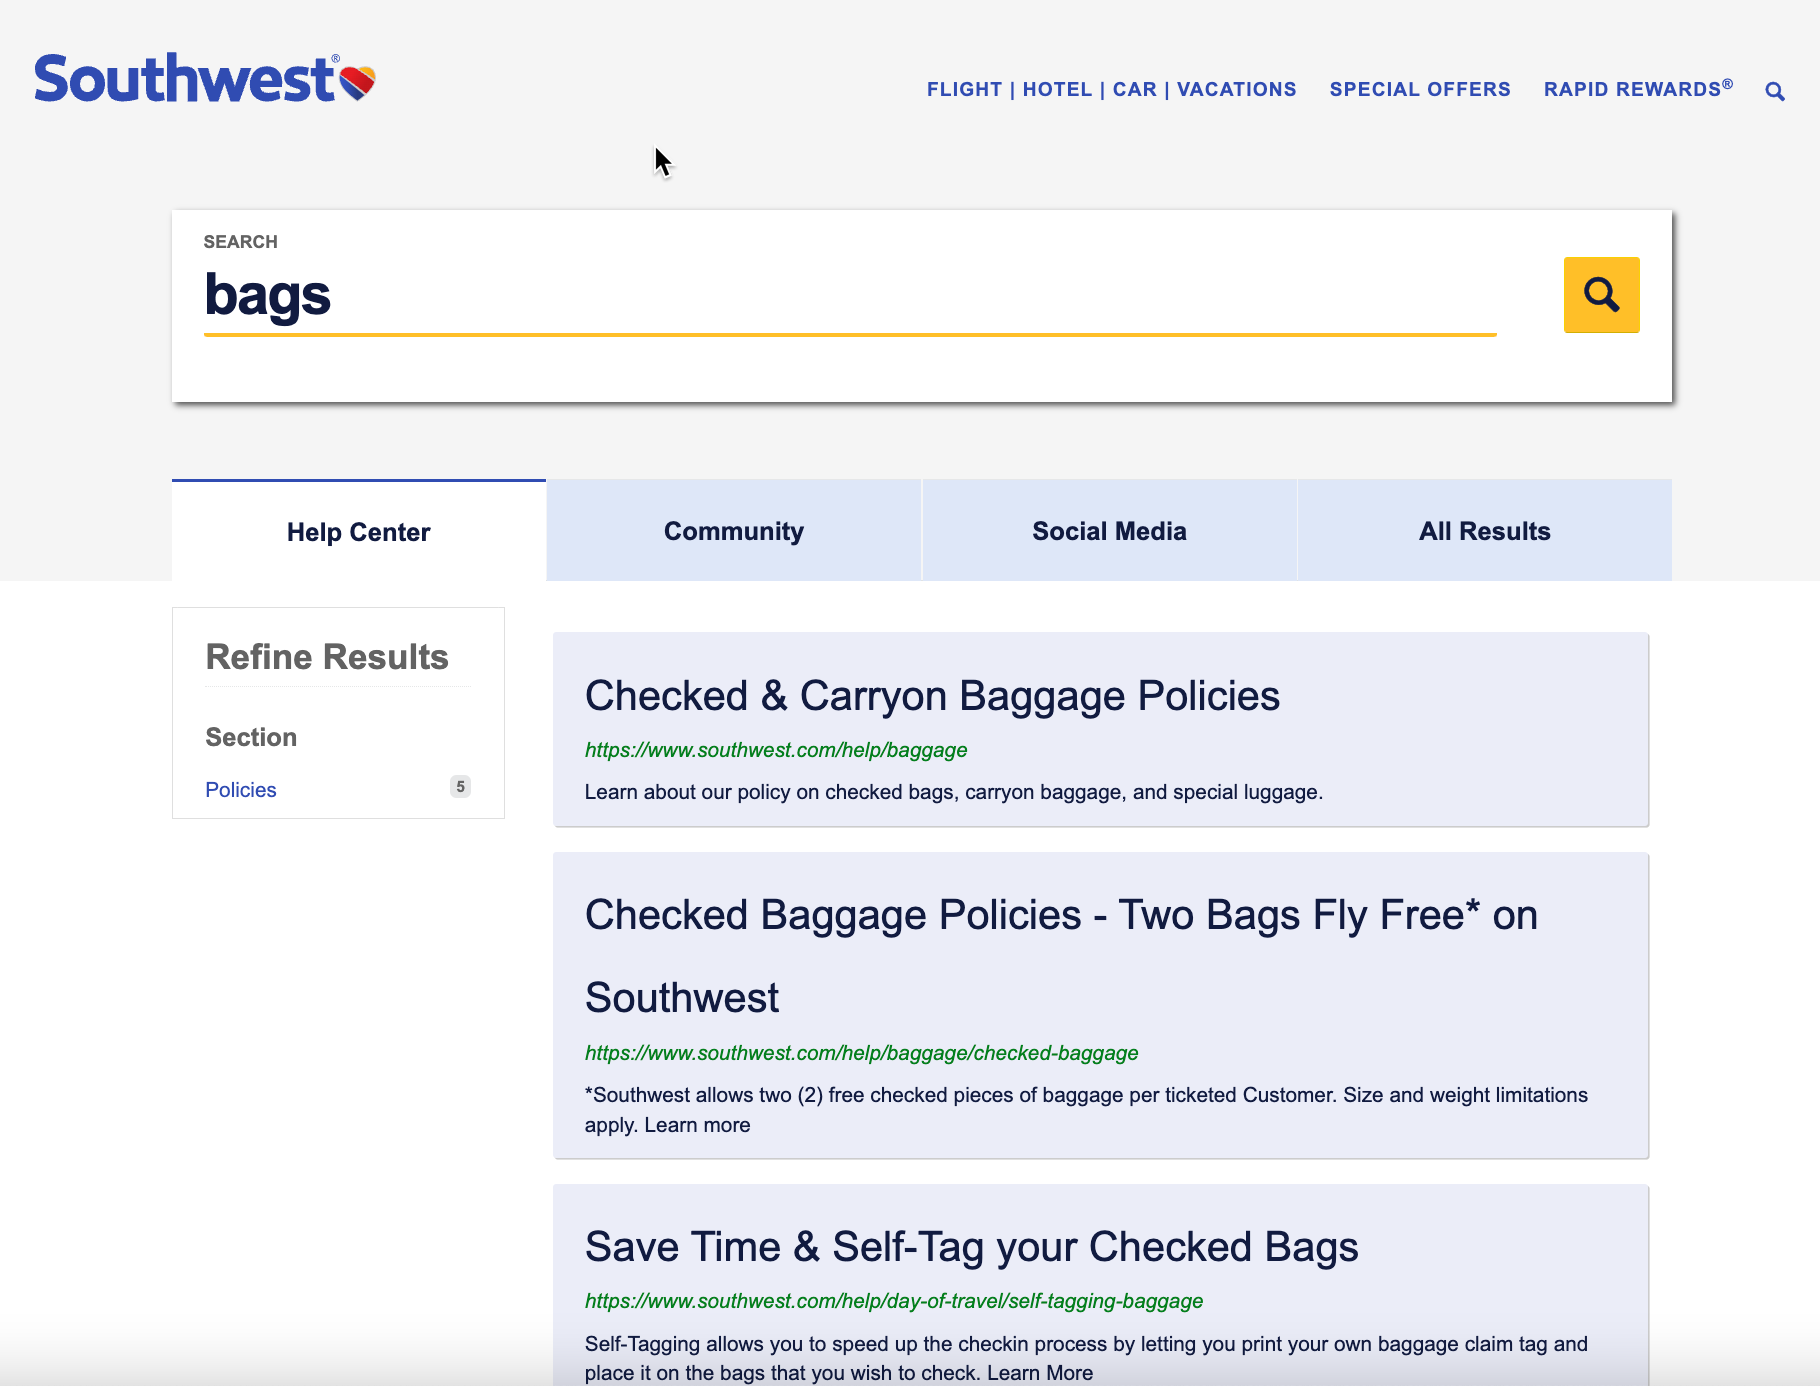The width and height of the screenshot is (1820, 1386).
Task: Click the southwest.com/help/baggage URL
Action: coord(775,749)
